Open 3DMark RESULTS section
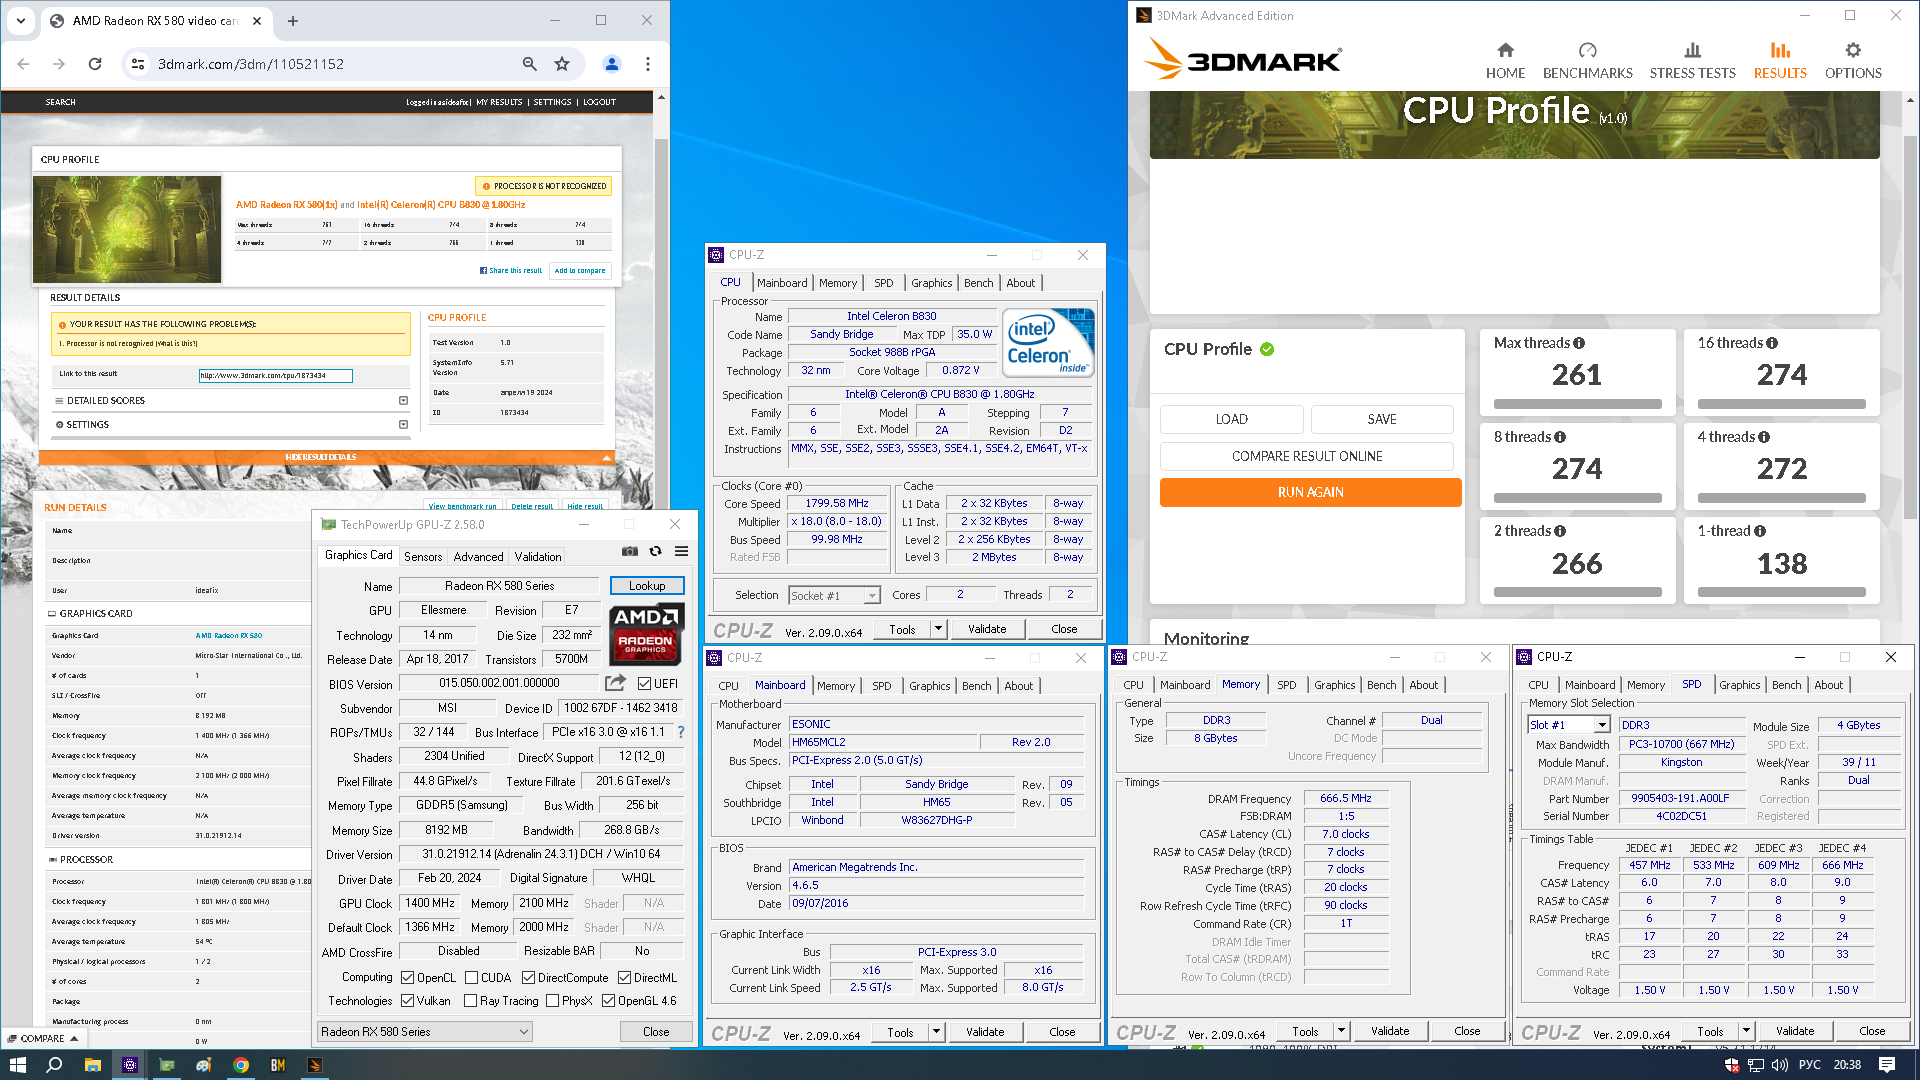This screenshot has width=1920, height=1080. click(1780, 60)
